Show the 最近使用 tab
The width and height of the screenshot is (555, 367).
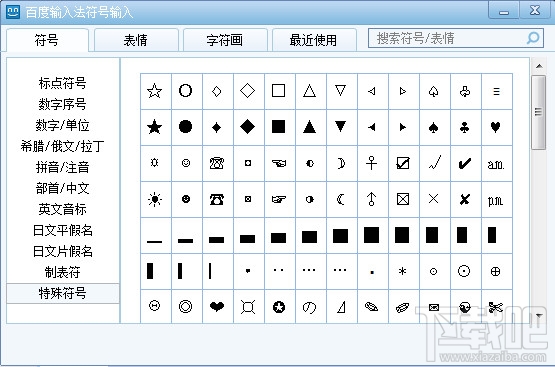click(x=314, y=40)
